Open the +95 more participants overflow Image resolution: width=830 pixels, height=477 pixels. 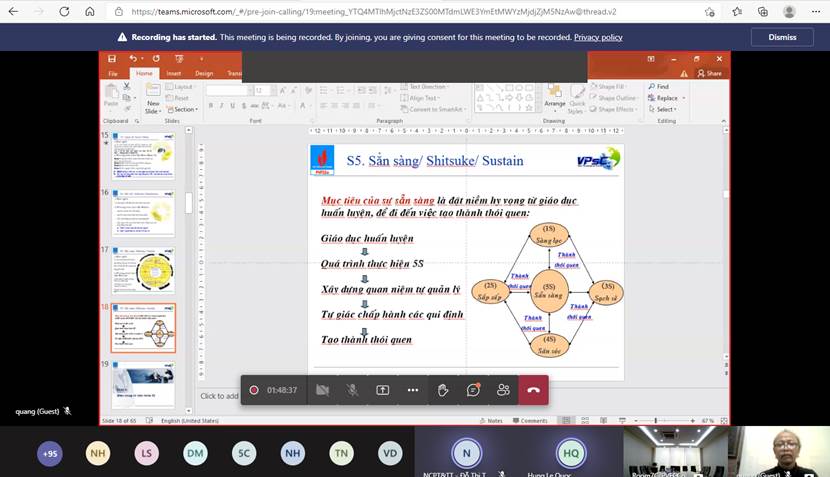49,454
